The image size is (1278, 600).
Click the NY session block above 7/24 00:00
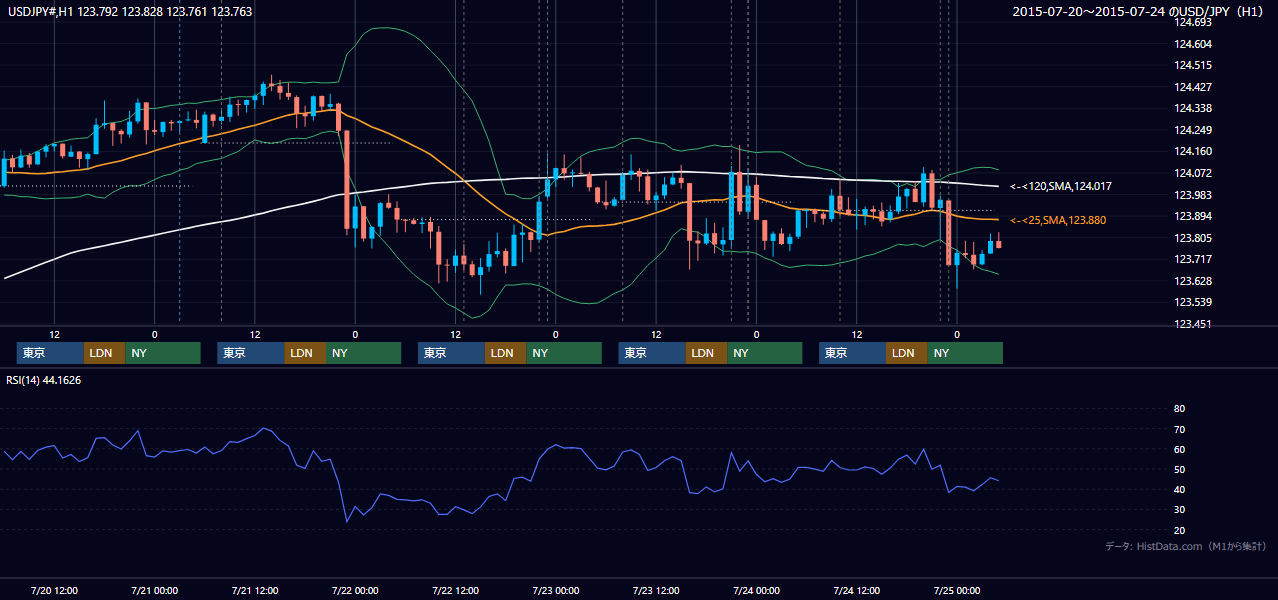pos(765,353)
